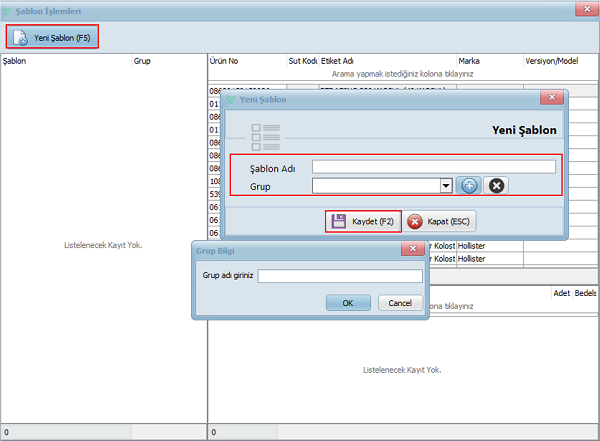The height and width of the screenshot is (441, 600).
Task: Click the Şablon Adı text field
Action: tap(433, 167)
